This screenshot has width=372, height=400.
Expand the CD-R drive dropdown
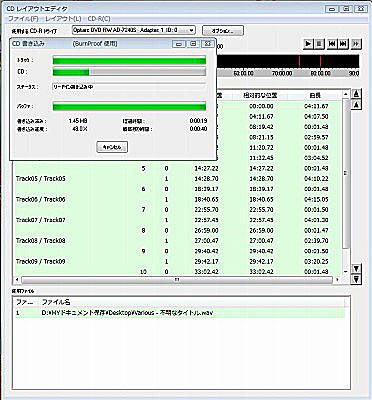click(191, 30)
